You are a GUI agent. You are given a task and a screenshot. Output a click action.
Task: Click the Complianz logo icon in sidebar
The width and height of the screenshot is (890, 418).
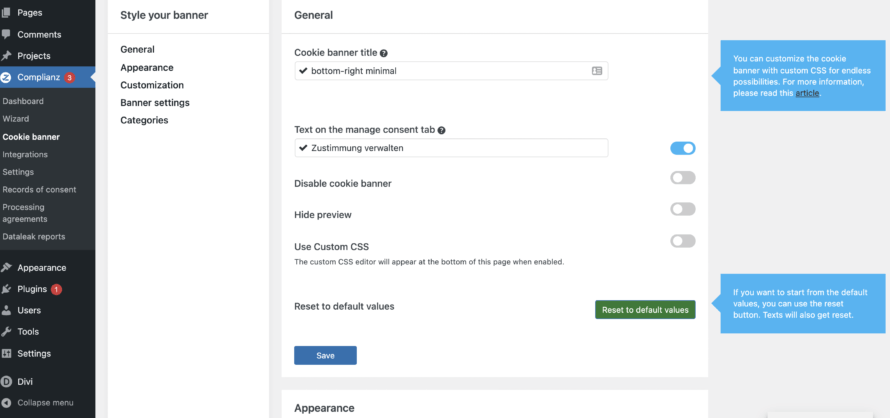7,77
